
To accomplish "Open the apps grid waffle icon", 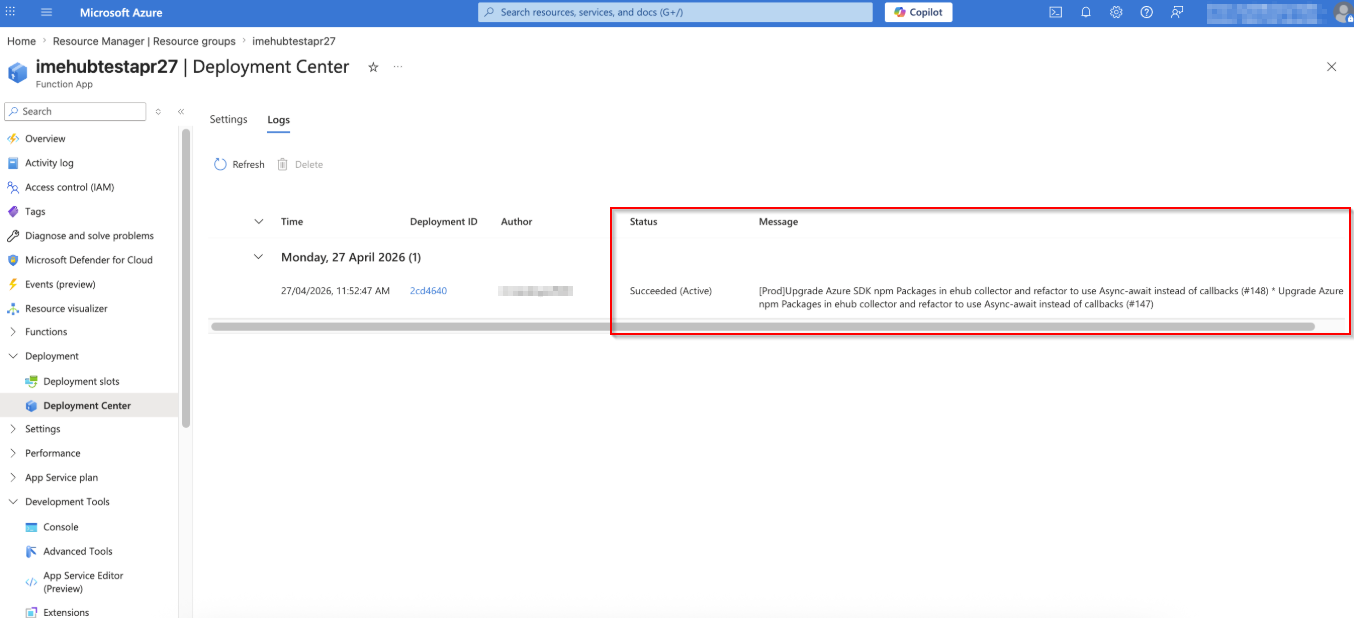I will [x=11, y=13].
